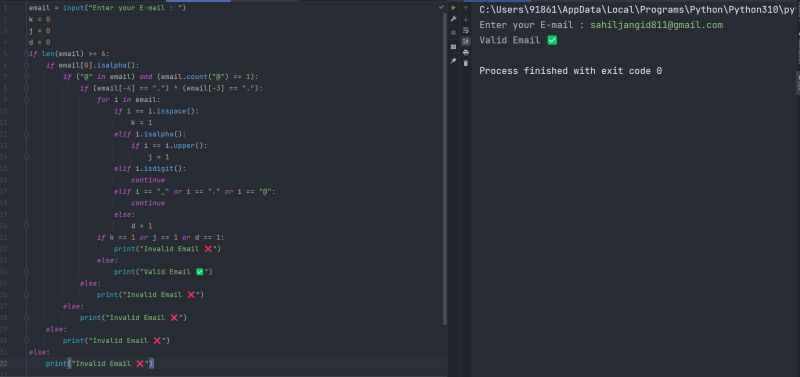Clear console output with trash icon
This screenshot has height=377, width=800.
(465, 63)
